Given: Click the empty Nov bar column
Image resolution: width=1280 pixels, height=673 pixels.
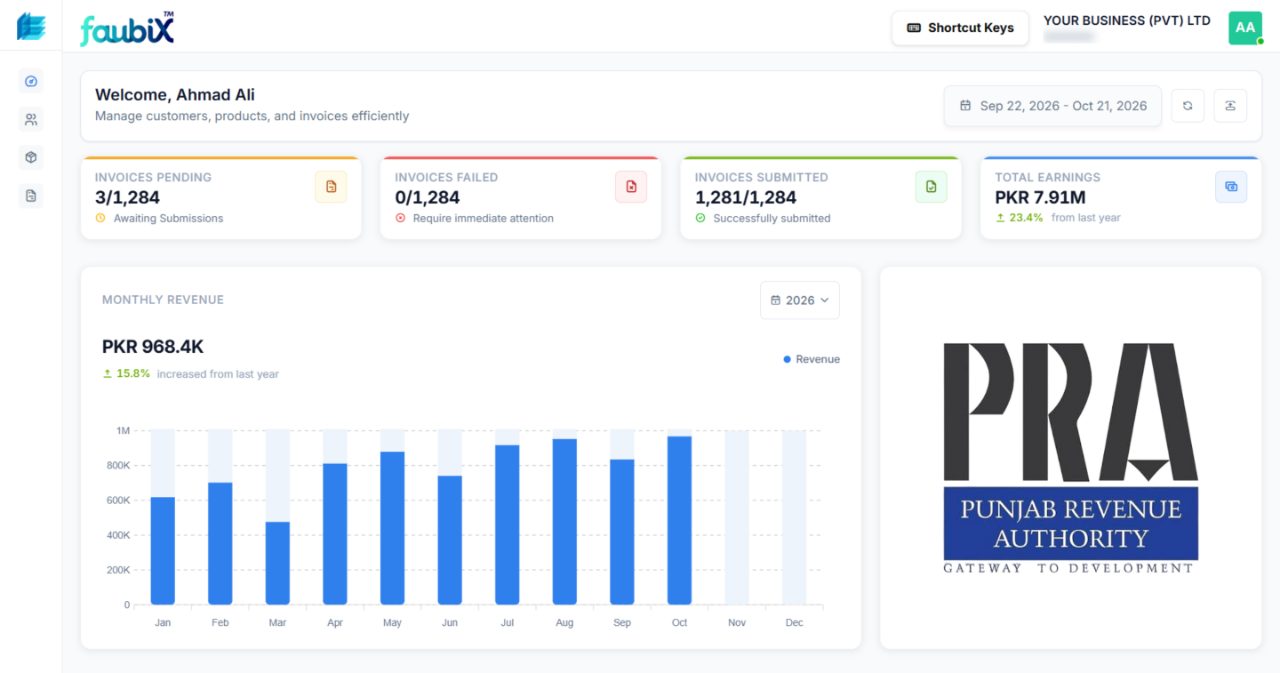Looking at the screenshot, I should click(737, 518).
